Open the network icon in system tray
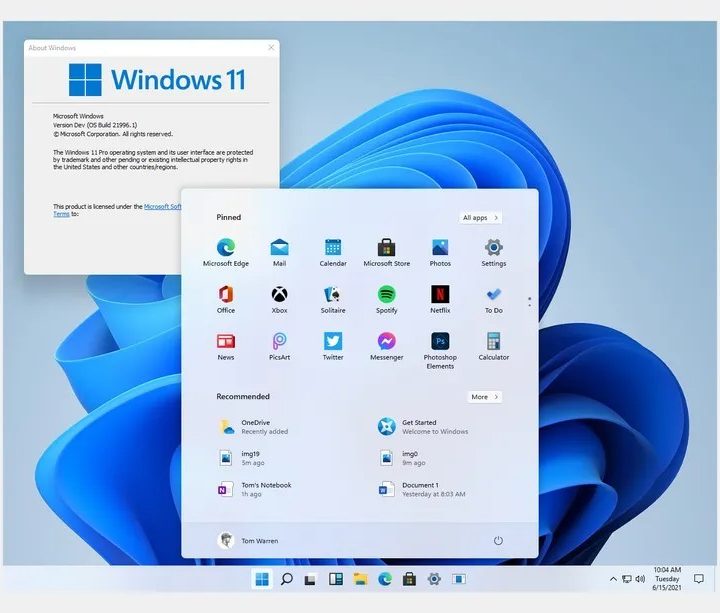This screenshot has height=613, width=720. pos(626,579)
